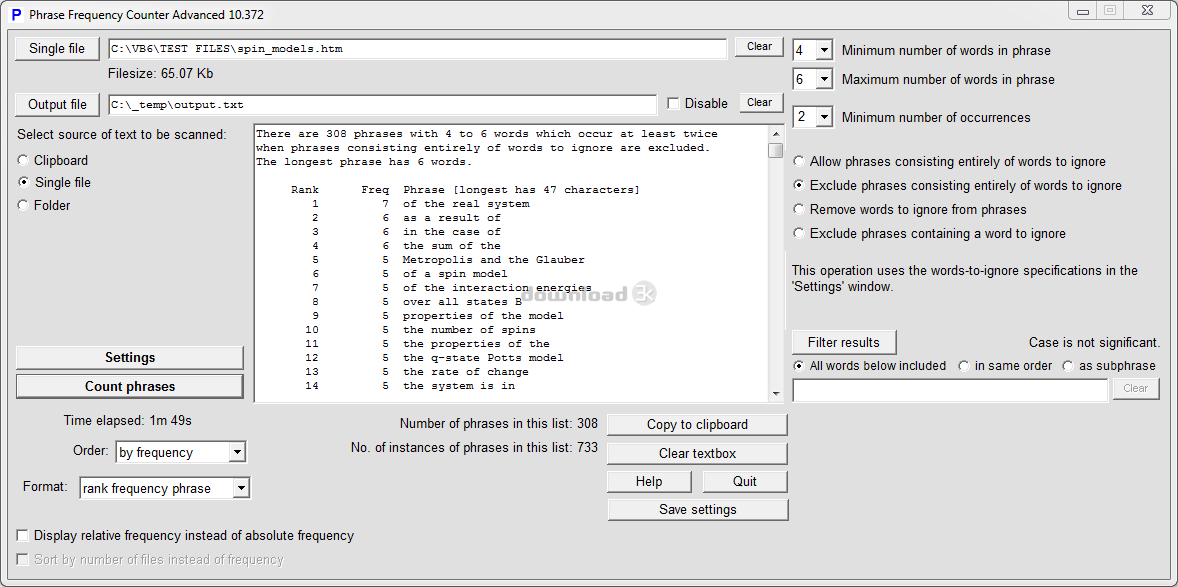Screen dimensions: 1178x587
Task: Click the phrase 'over all states B'
Action: [462, 302]
